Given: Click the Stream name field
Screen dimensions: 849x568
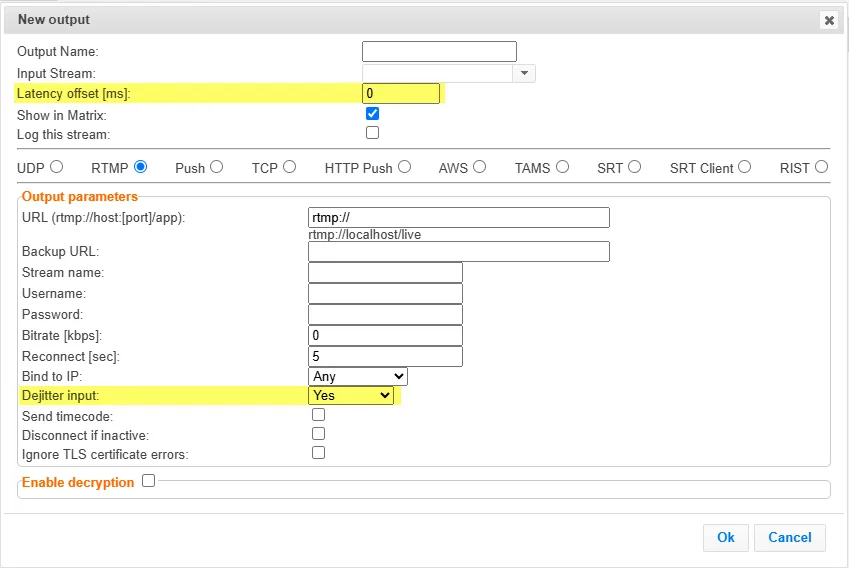Looking at the screenshot, I should point(385,272).
